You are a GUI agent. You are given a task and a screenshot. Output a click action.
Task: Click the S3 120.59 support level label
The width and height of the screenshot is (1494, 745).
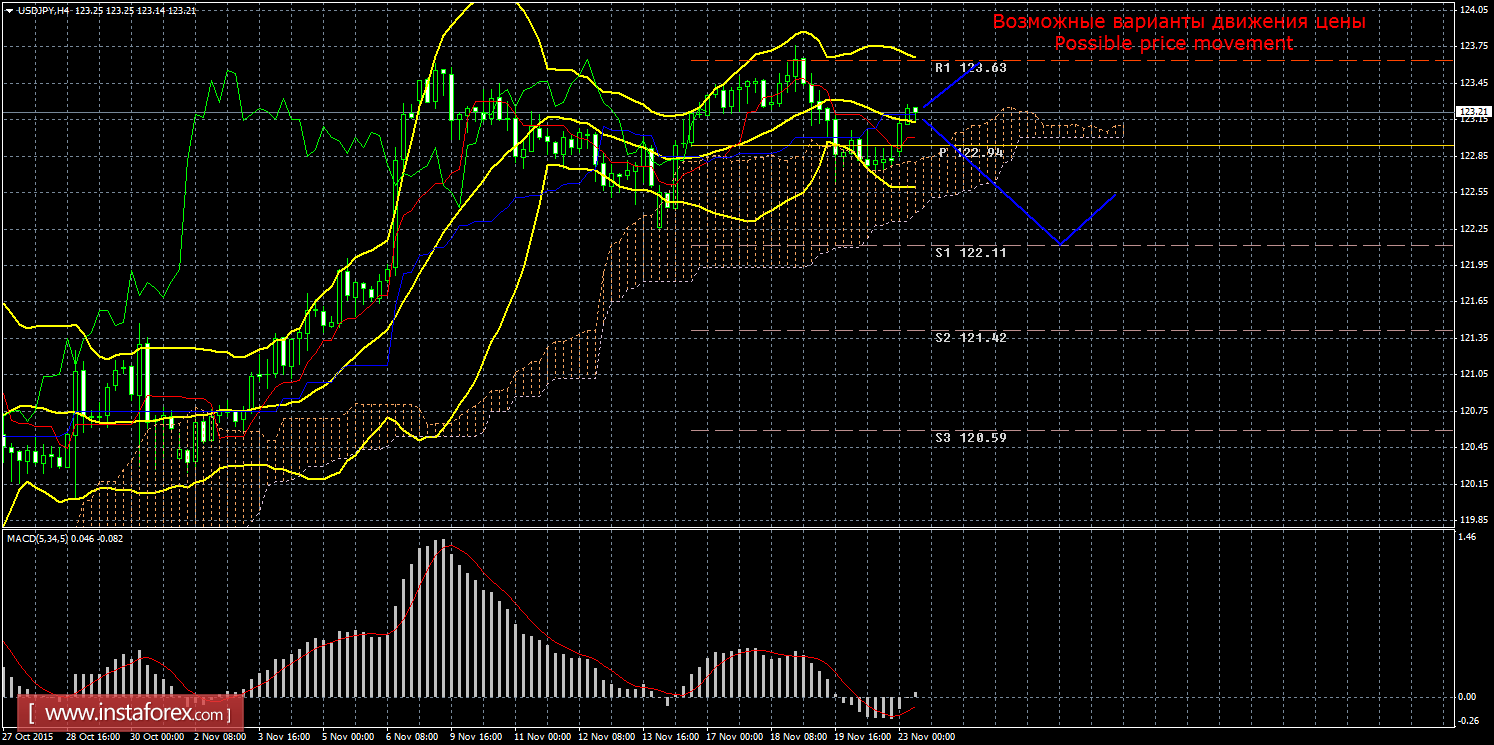coord(970,438)
